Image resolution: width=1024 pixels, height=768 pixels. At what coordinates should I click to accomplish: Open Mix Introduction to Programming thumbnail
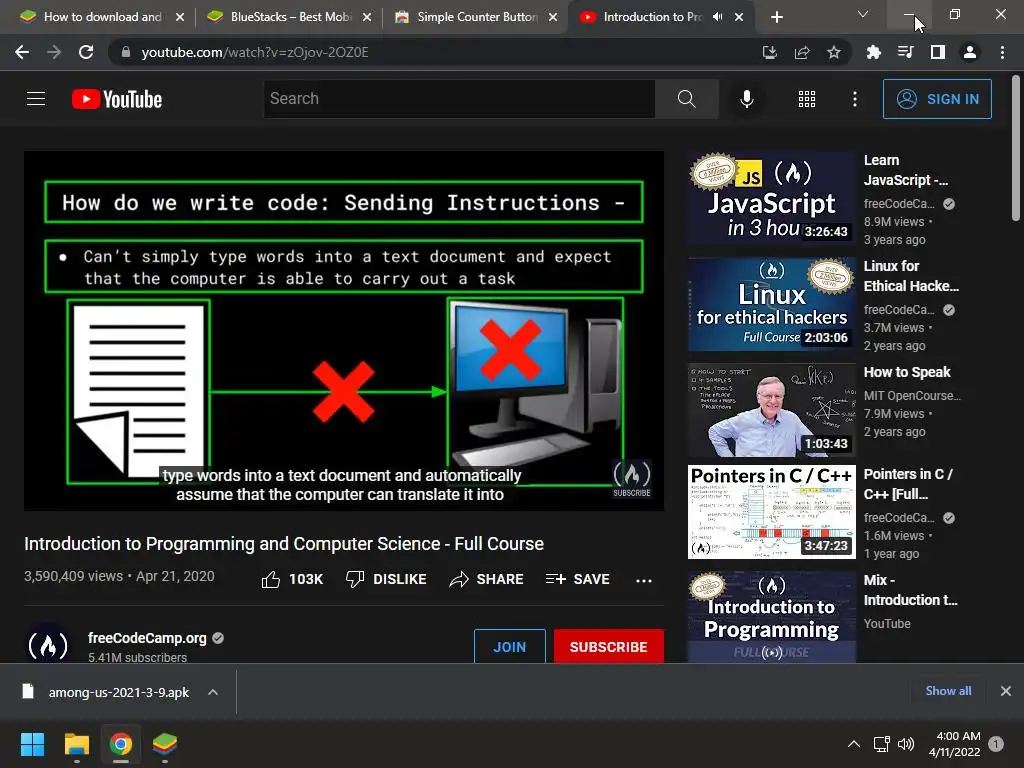coord(771,617)
